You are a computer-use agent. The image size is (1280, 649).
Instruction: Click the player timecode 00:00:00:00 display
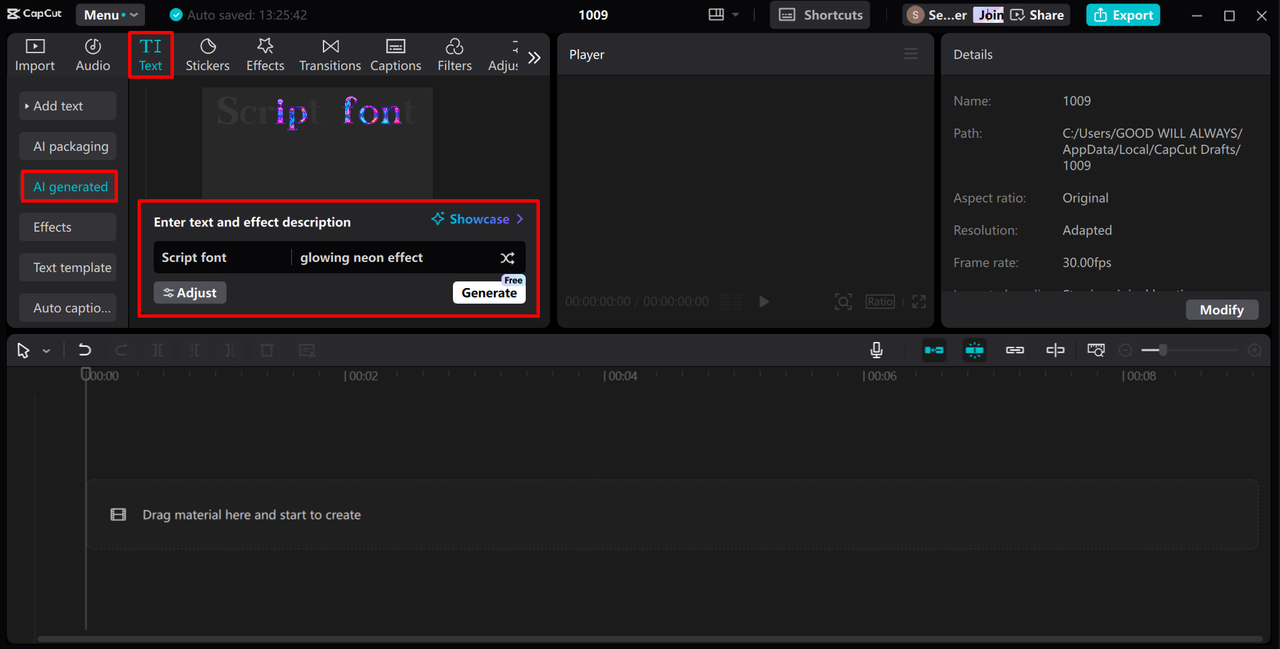pyautogui.click(x=598, y=301)
